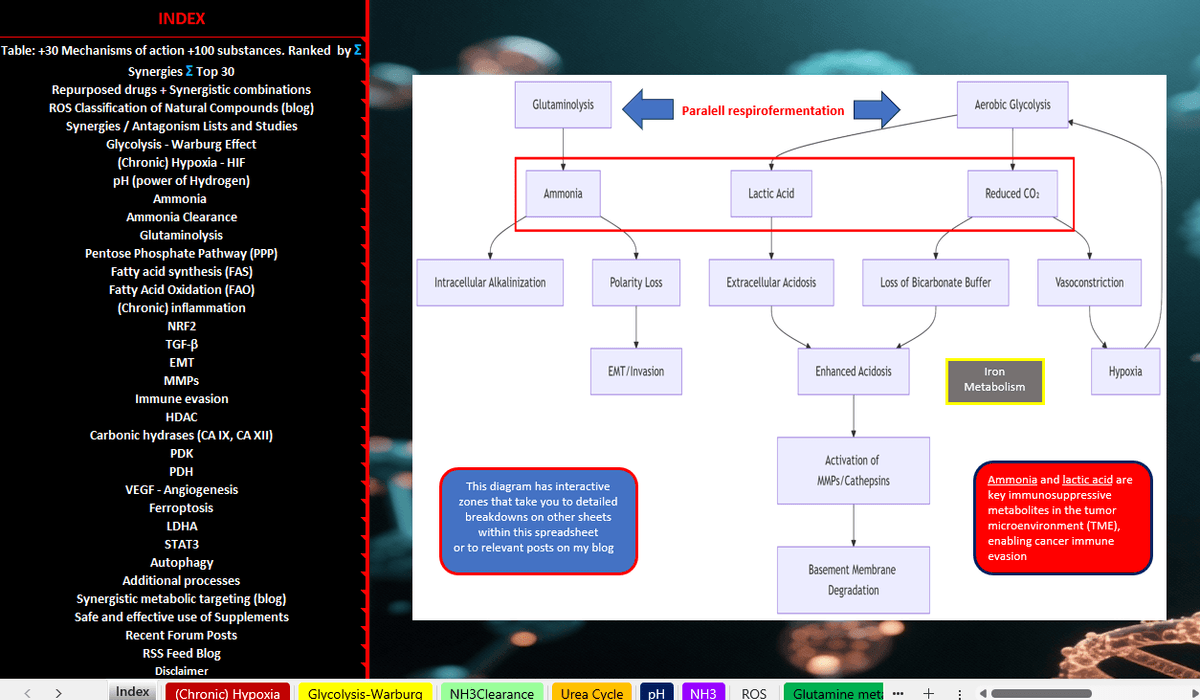Open the Ferroptosis index link

(181, 508)
